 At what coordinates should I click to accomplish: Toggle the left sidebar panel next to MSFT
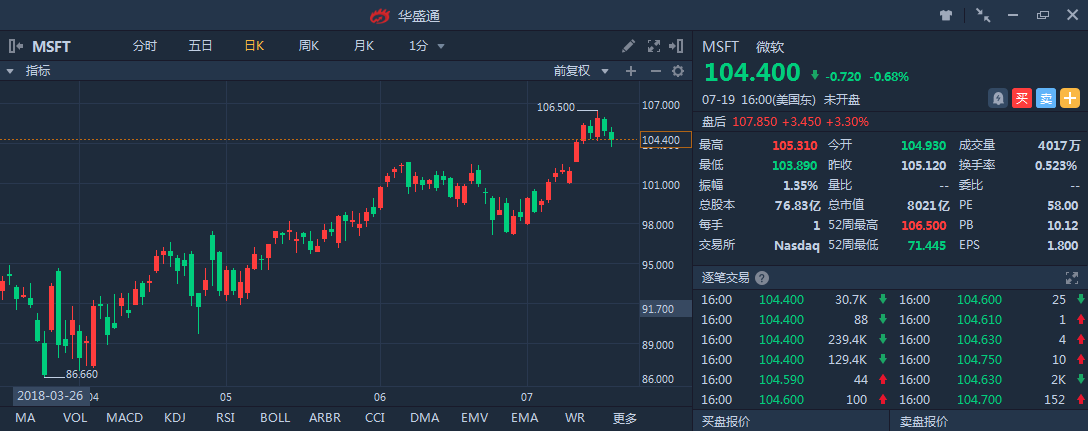(x=16, y=46)
